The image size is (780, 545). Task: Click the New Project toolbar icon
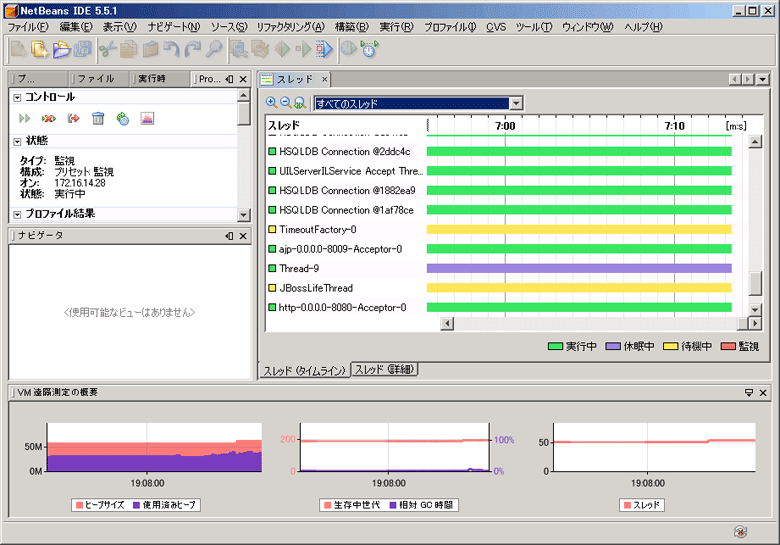pos(39,49)
